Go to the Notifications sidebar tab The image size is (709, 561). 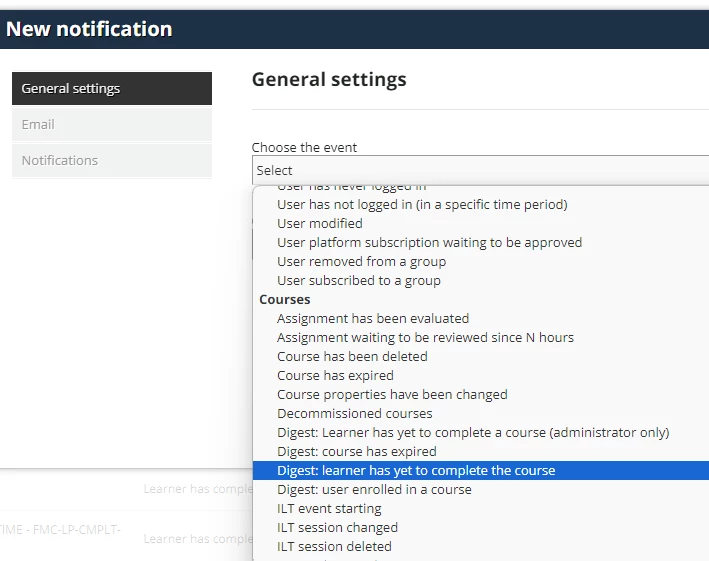(x=111, y=161)
